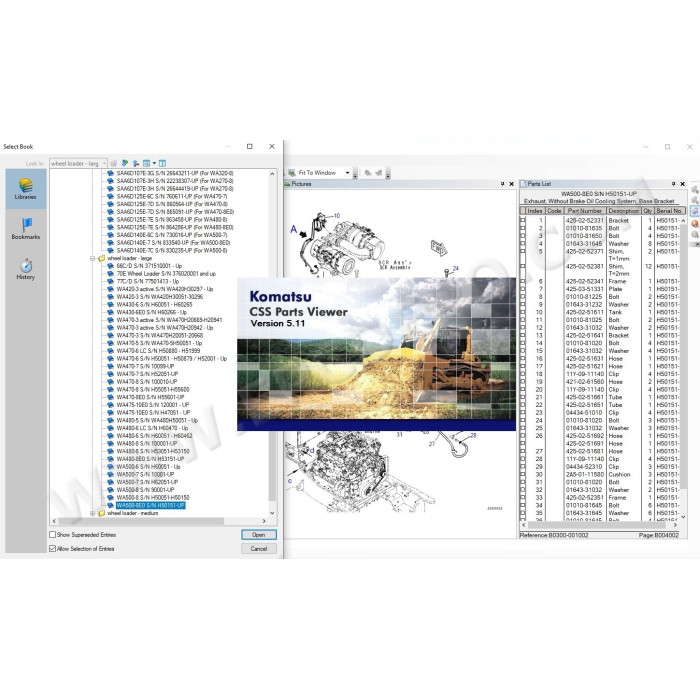This screenshot has width=700, height=700.
Task: Open the Look In combo box
Action: (78, 163)
